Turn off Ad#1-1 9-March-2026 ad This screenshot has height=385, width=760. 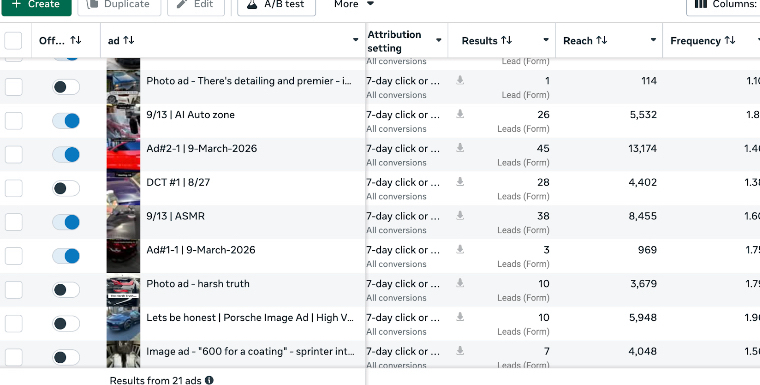click(x=66, y=256)
